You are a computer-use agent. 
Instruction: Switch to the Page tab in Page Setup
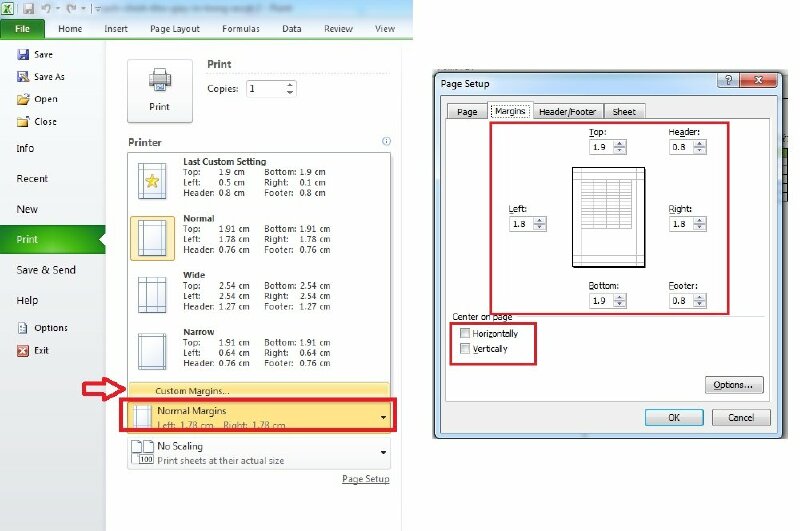pos(467,112)
